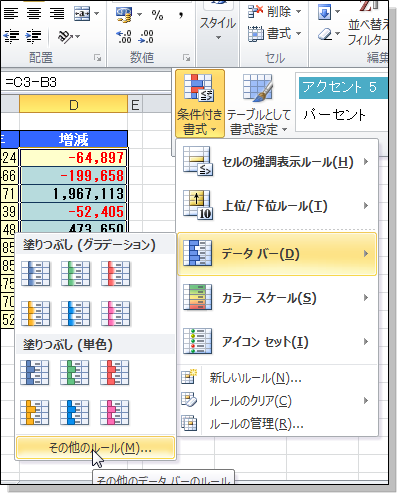This screenshot has height=493, width=397.
Task: Open データ バー submenu item
Action: (x=277, y=254)
